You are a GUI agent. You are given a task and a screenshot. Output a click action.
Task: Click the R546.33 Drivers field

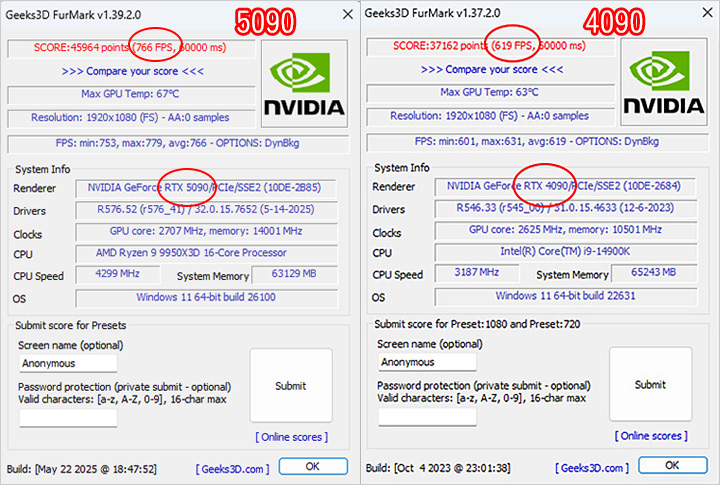(x=566, y=208)
